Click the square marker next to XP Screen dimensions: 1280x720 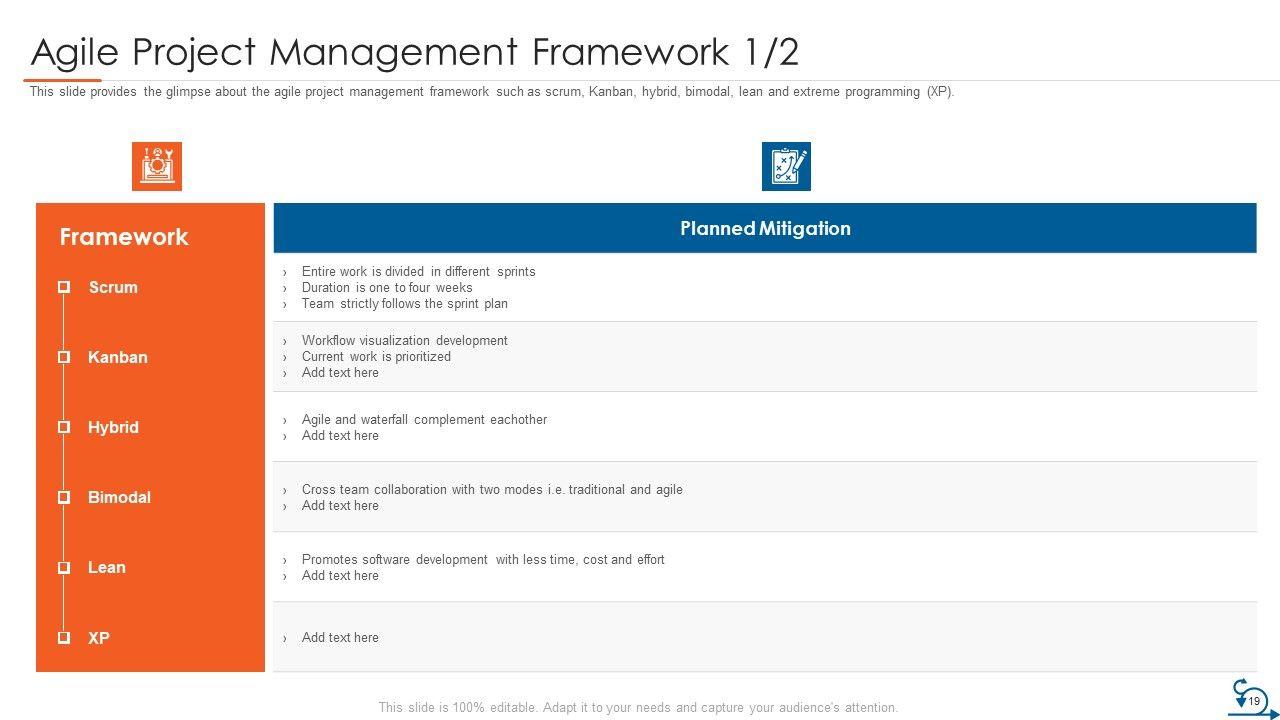[x=64, y=637]
